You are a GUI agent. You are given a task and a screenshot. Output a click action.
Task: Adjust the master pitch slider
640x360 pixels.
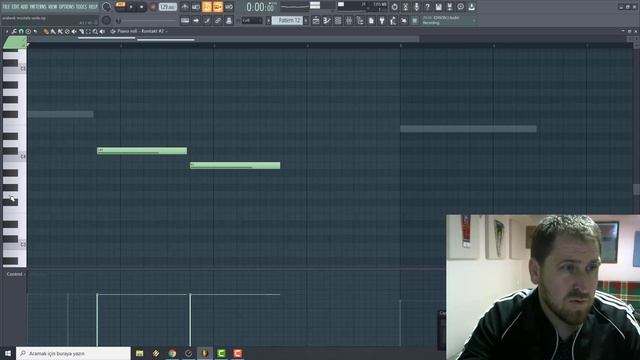[149, 20]
